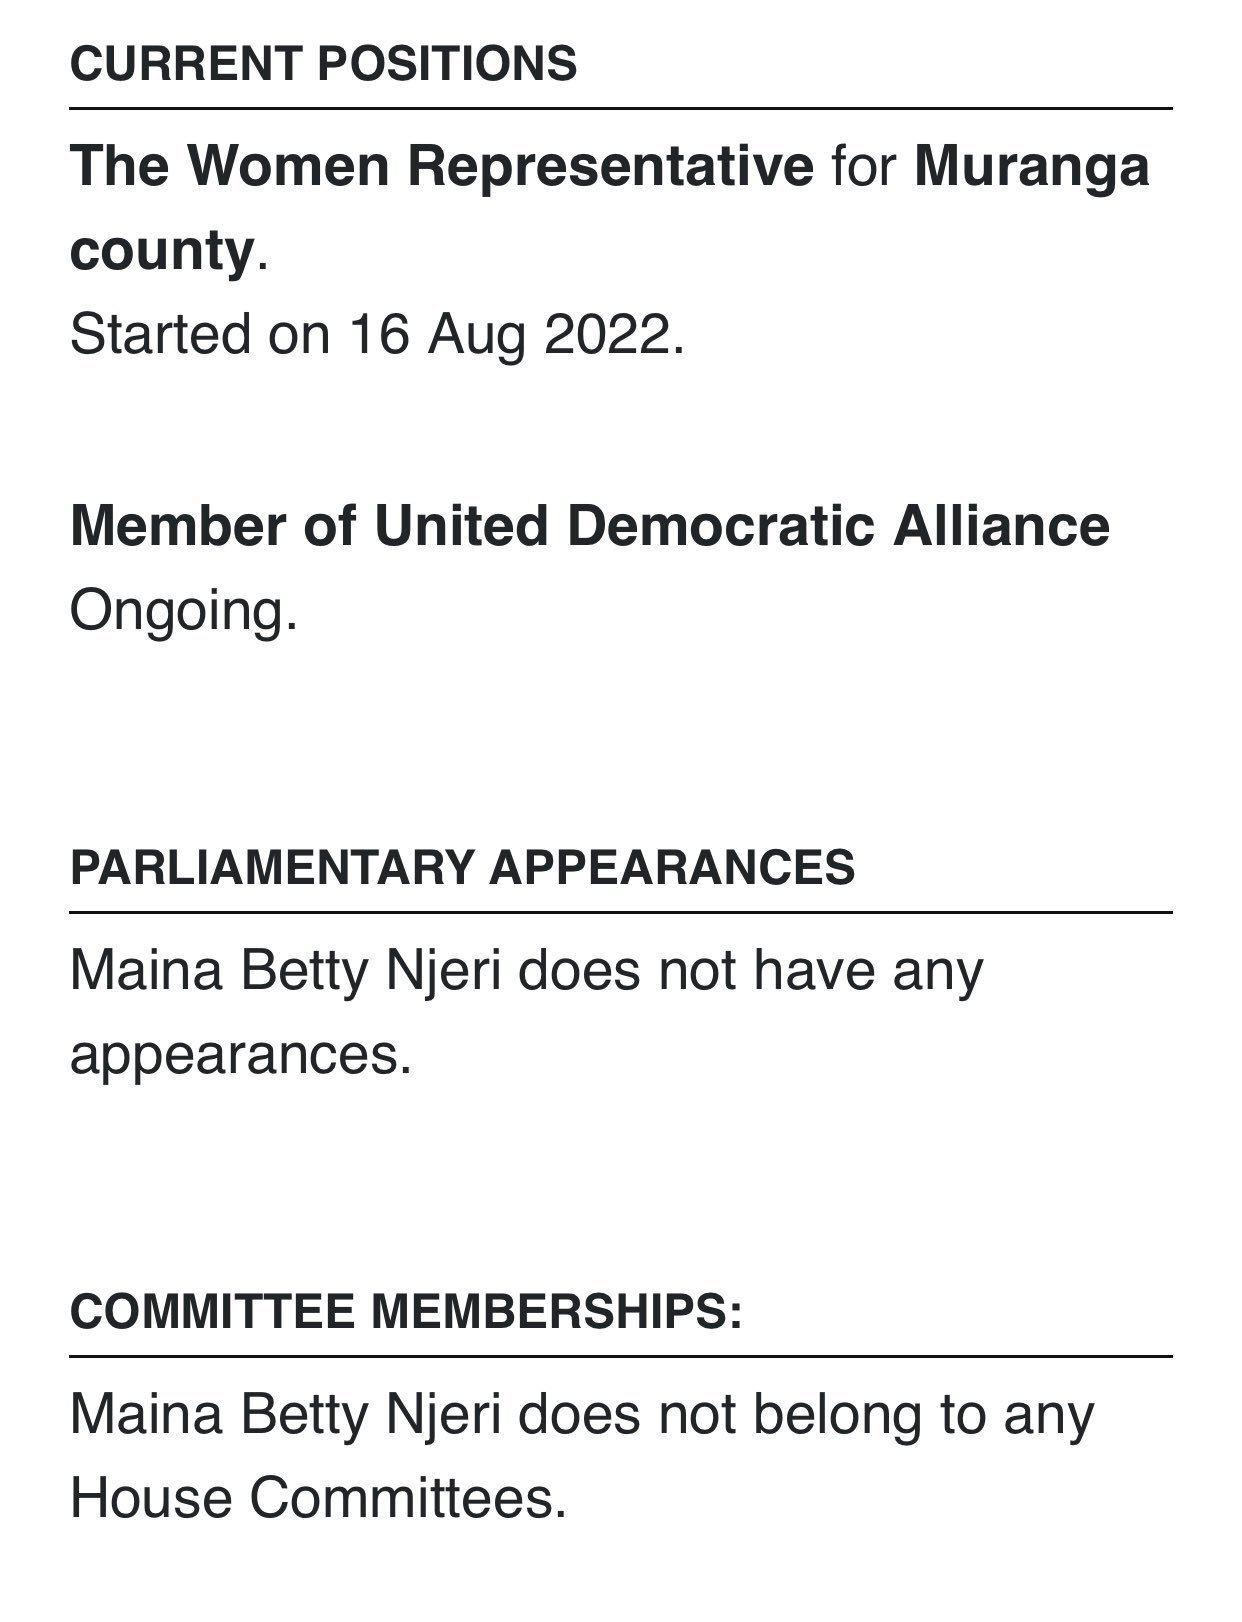Screen dimensions: 1242x1622
Task: Click the divider line under Parliamentary Appearances
Action: (x=620, y=912)
